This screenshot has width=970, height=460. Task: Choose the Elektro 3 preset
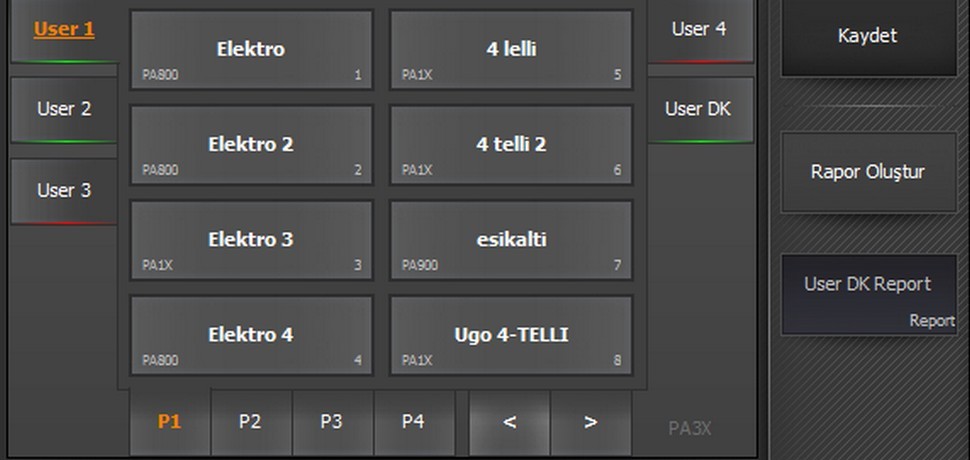[251, 240]
